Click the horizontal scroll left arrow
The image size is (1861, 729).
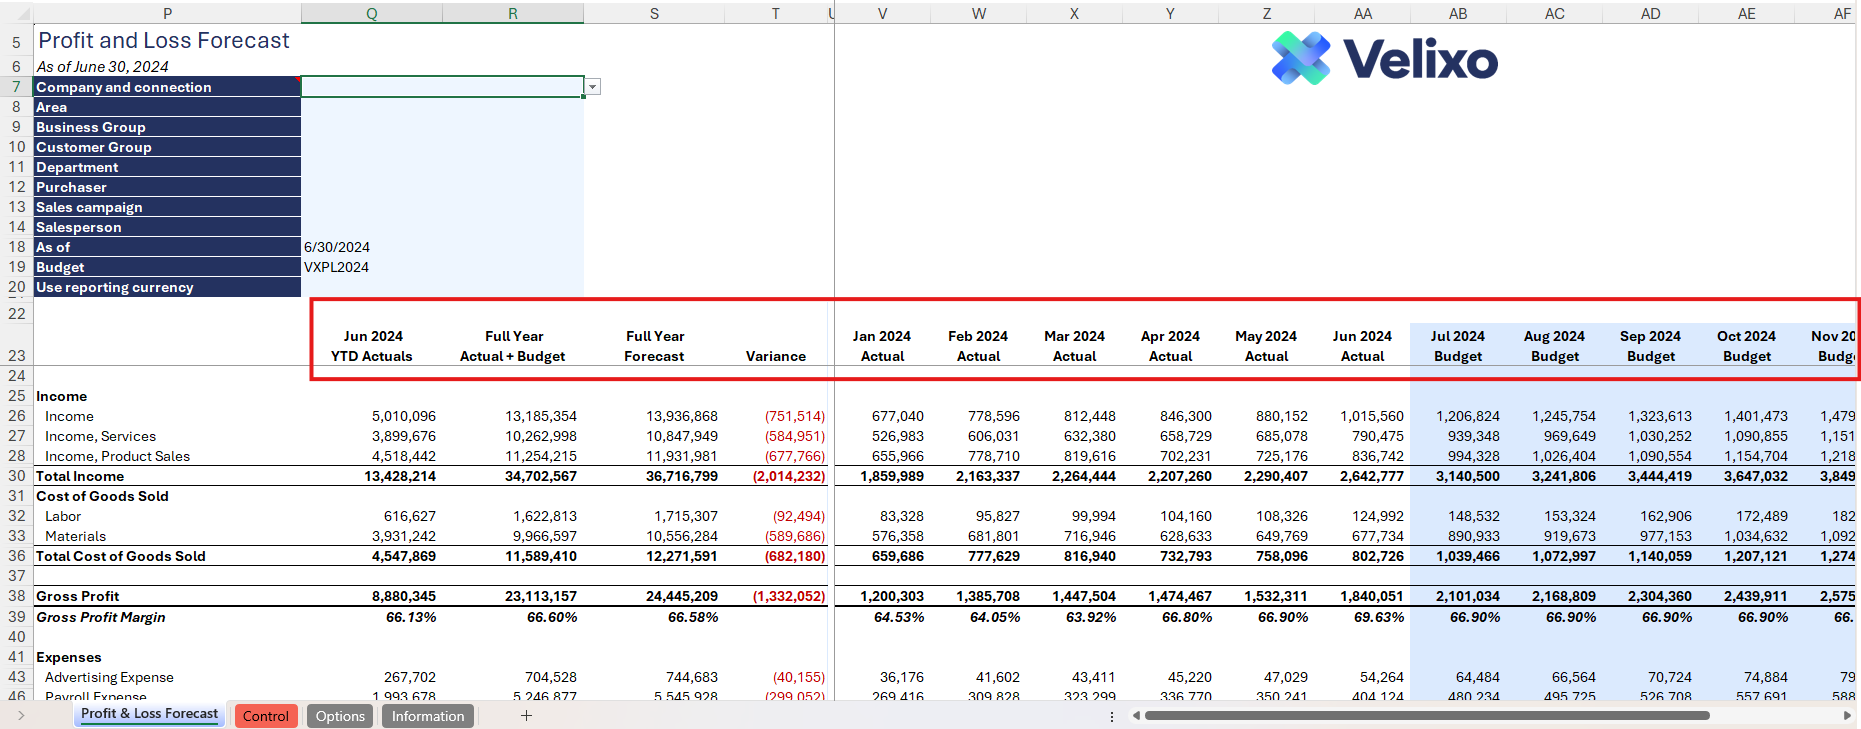point(1136,715)
